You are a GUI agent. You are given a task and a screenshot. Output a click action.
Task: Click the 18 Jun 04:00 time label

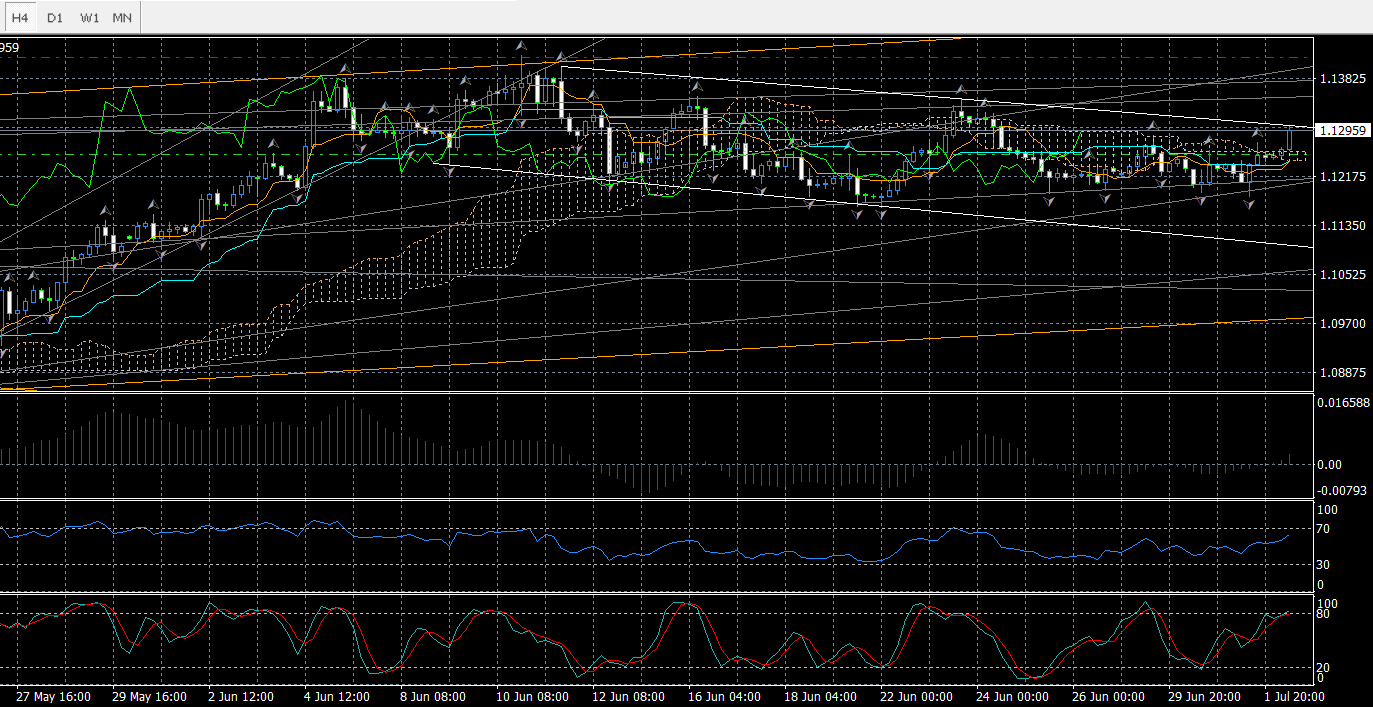(x=820, y=696)
